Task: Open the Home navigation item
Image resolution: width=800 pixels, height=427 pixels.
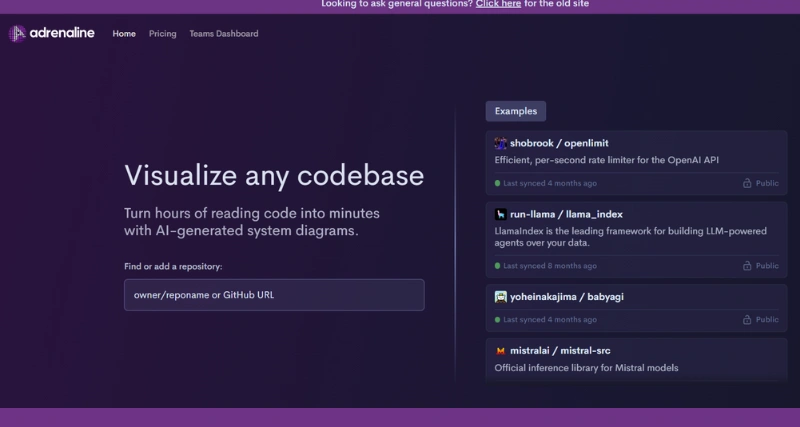Action: click(x=124, y=34)
